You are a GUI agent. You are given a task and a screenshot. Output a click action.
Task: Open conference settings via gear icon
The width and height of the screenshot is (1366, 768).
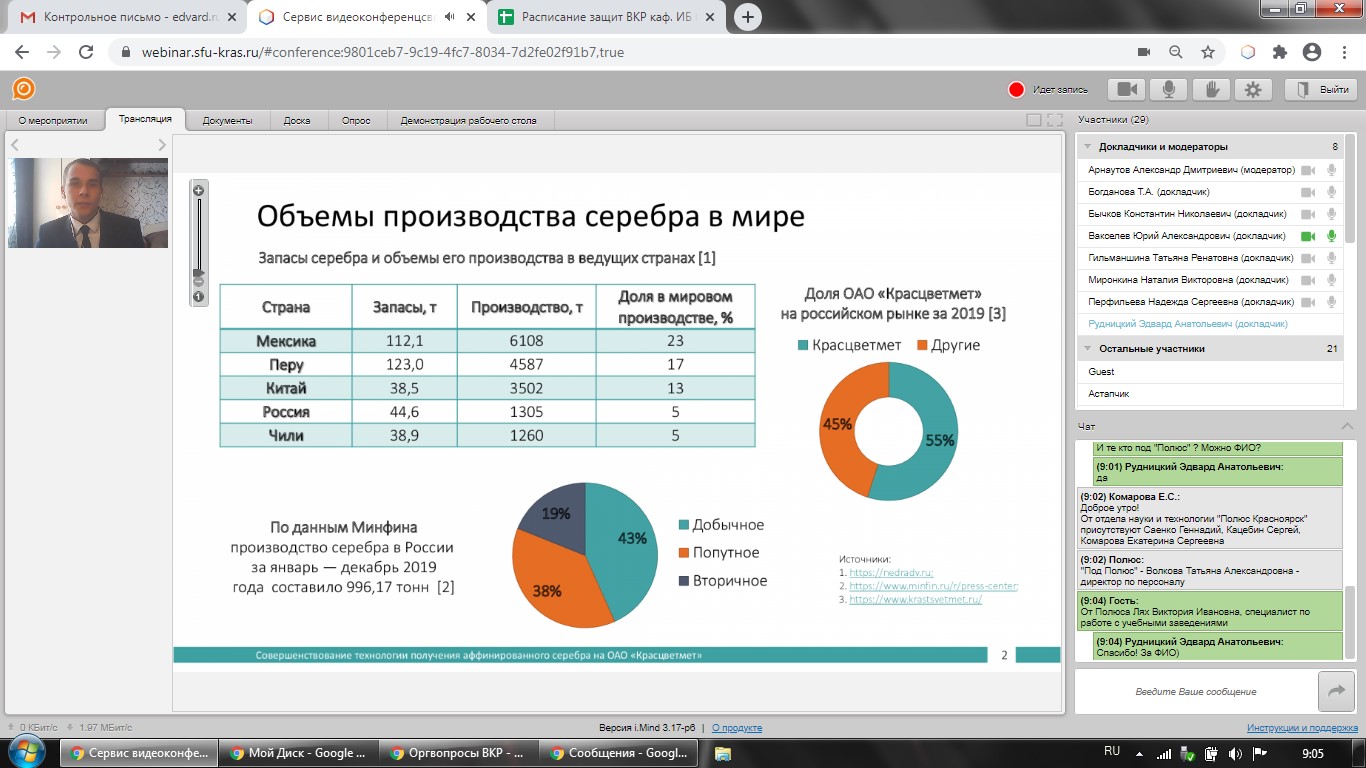pos(1253,90)
